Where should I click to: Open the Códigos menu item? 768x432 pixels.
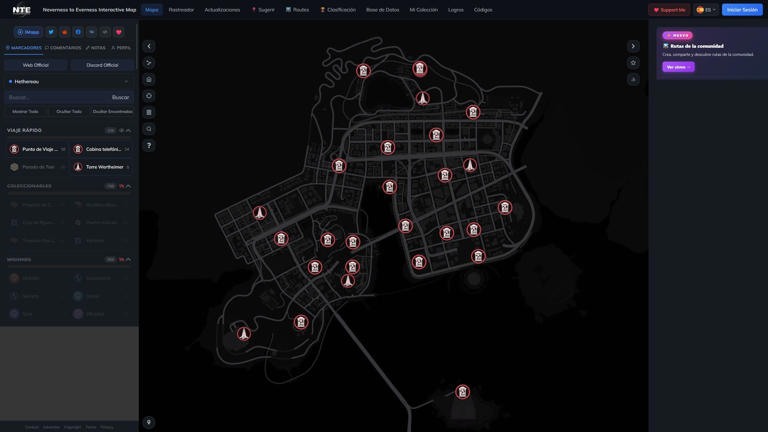(x=483, y=10)
